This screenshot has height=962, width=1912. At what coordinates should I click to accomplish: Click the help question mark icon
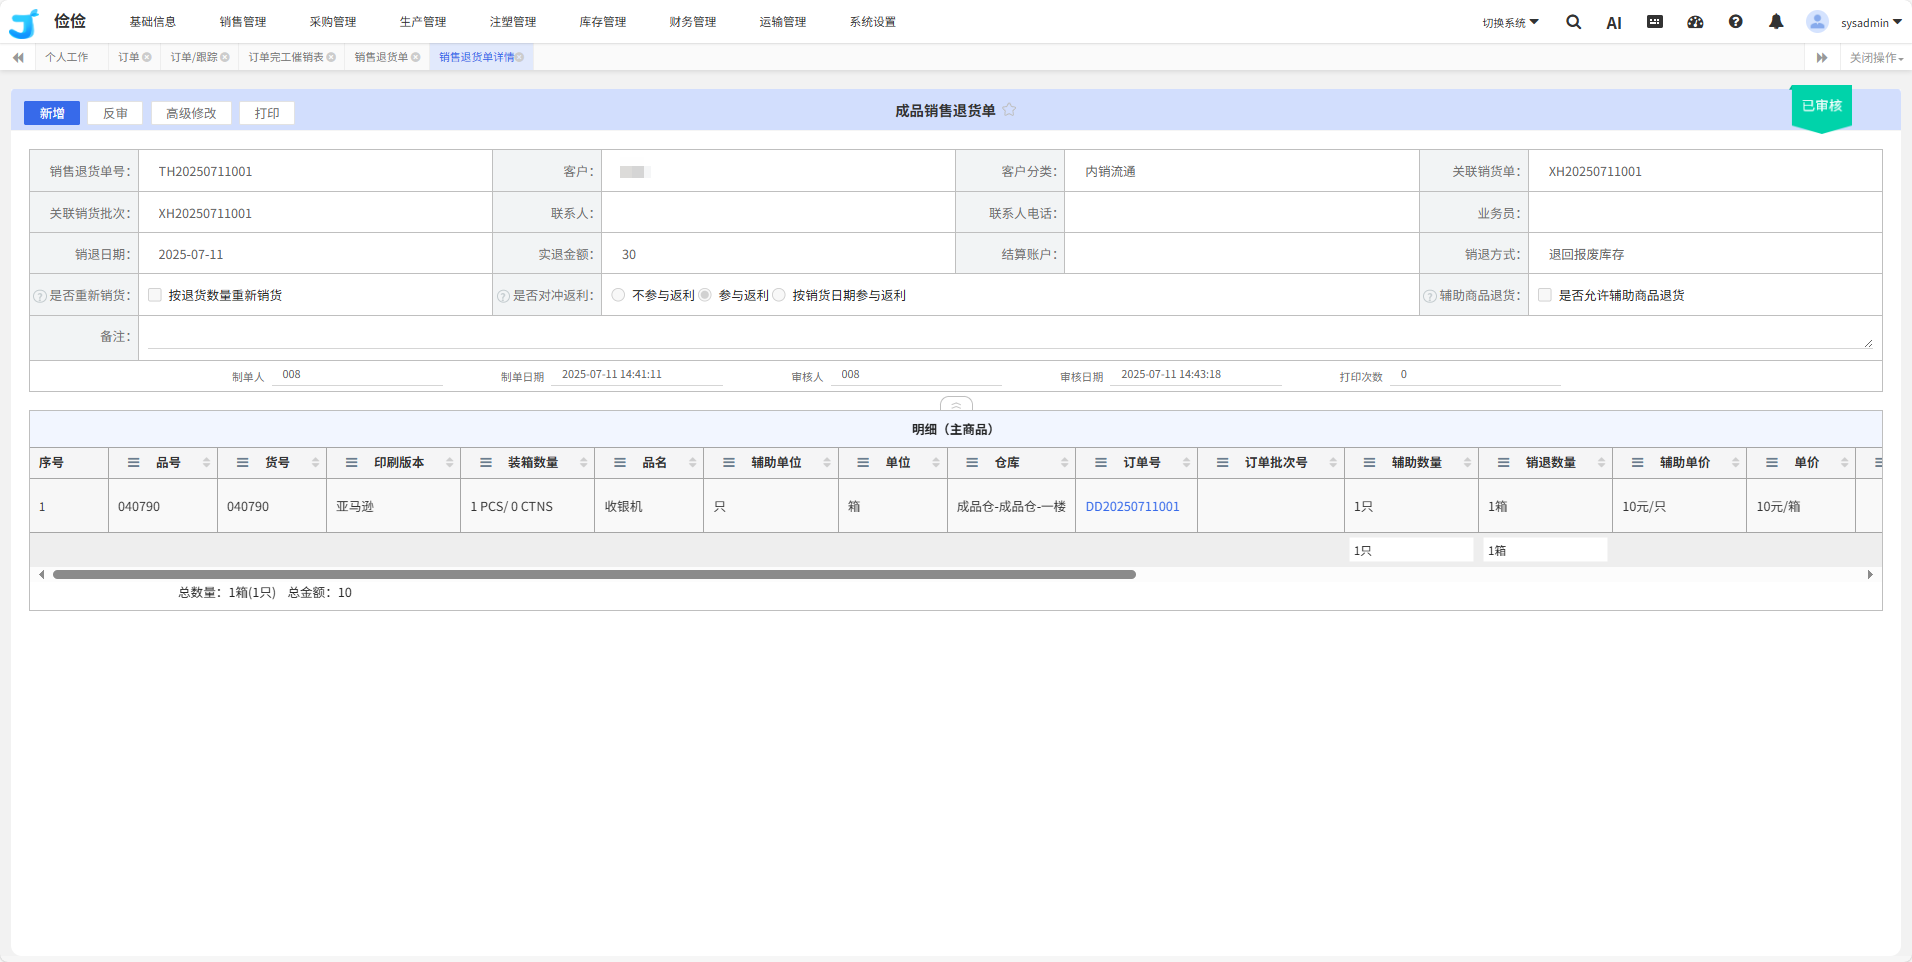click(x=1735, y=22)
